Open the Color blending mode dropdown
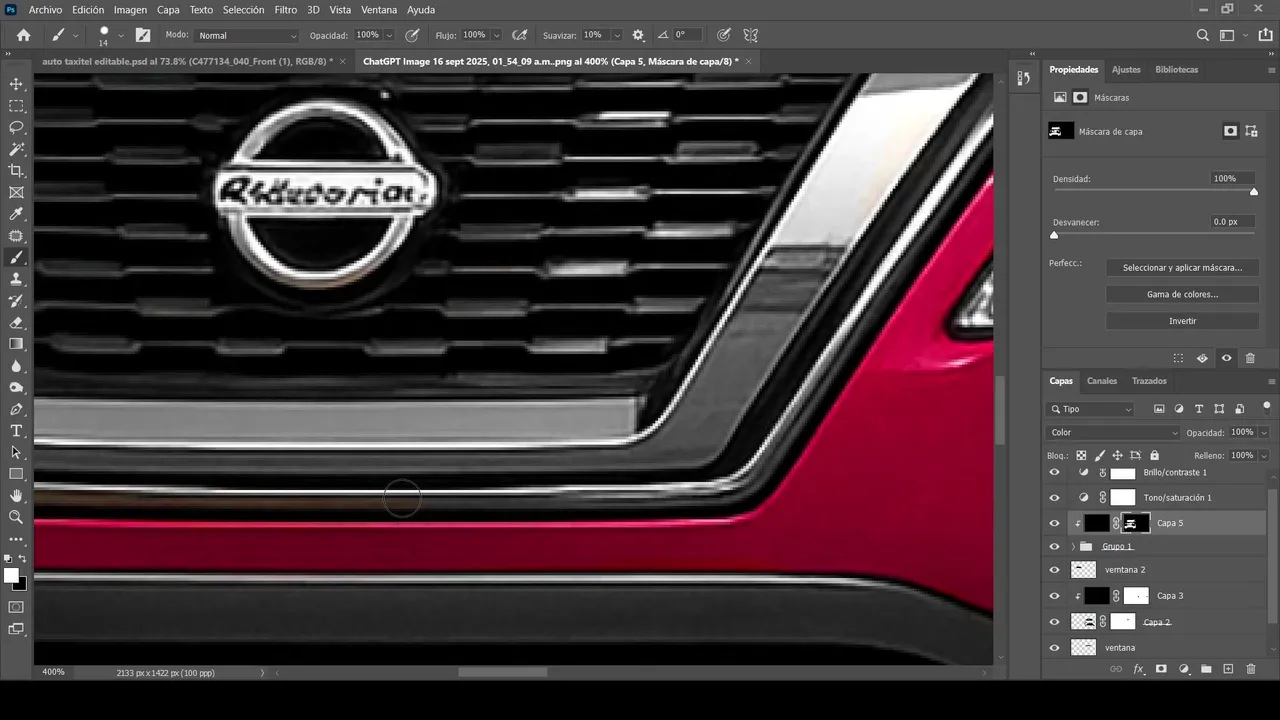Viewport: 1280px width, 720px height. (1113, 433)
